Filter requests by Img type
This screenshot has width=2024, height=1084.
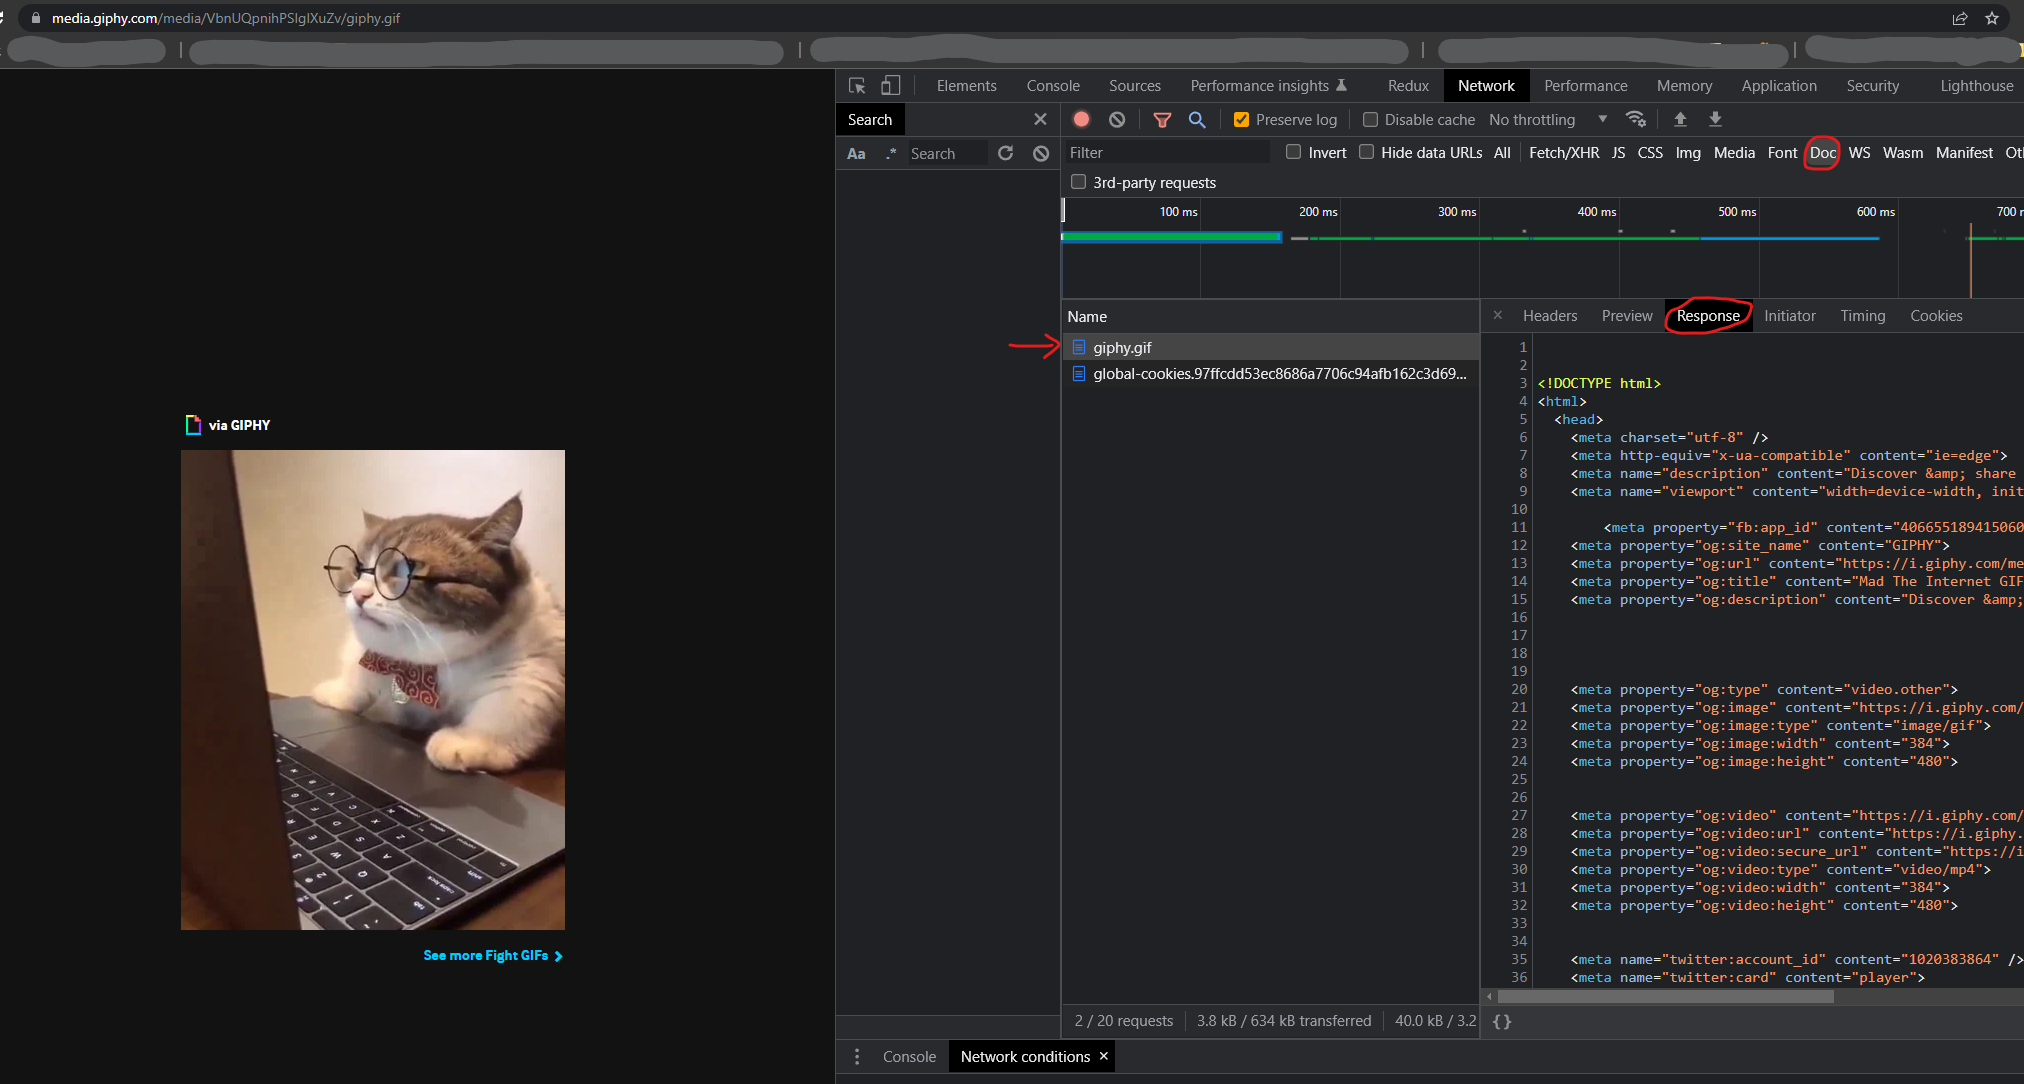pyautogui.click(x=1688, y=153)
